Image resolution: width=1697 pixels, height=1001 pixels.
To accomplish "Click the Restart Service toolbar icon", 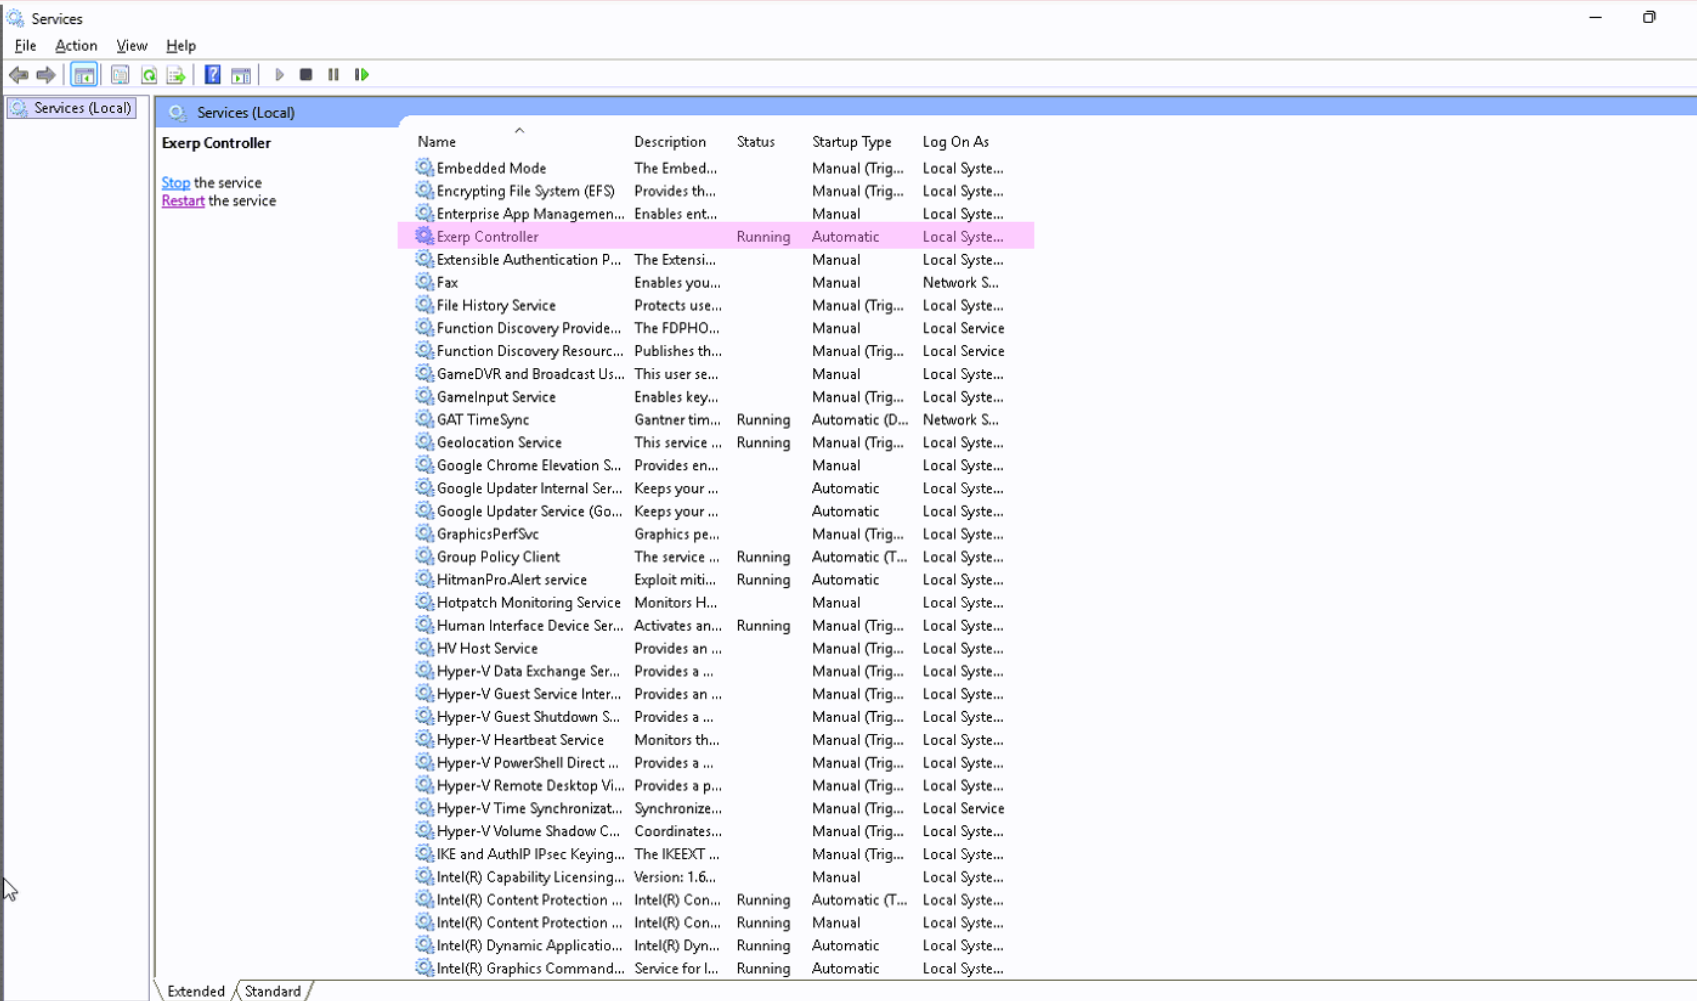I will (x=362, y=75).
